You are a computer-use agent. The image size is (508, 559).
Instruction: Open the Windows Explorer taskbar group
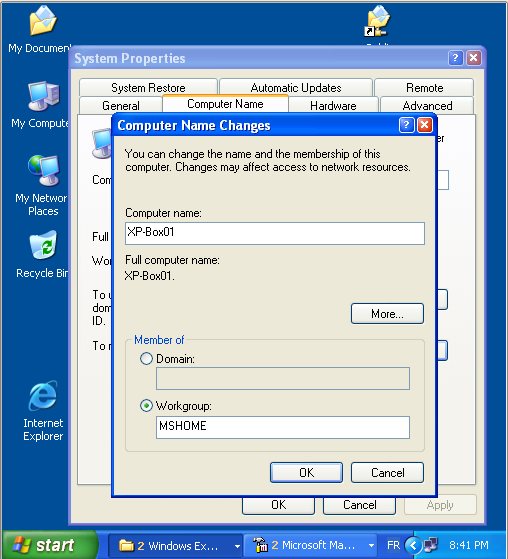[175, 545]
